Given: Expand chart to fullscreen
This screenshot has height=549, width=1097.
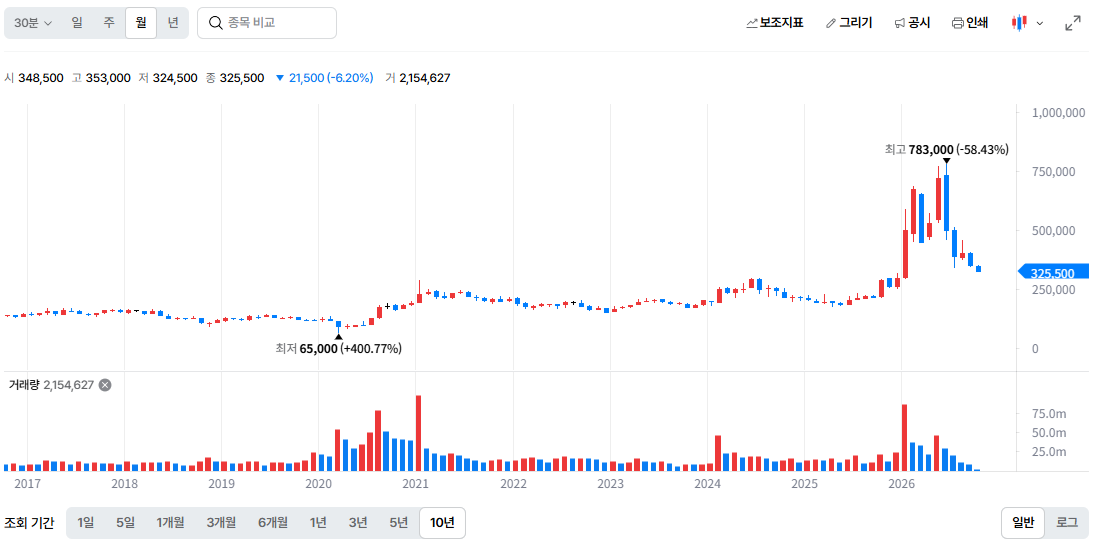Looking at the screenshot, I should coord(1073,23).
